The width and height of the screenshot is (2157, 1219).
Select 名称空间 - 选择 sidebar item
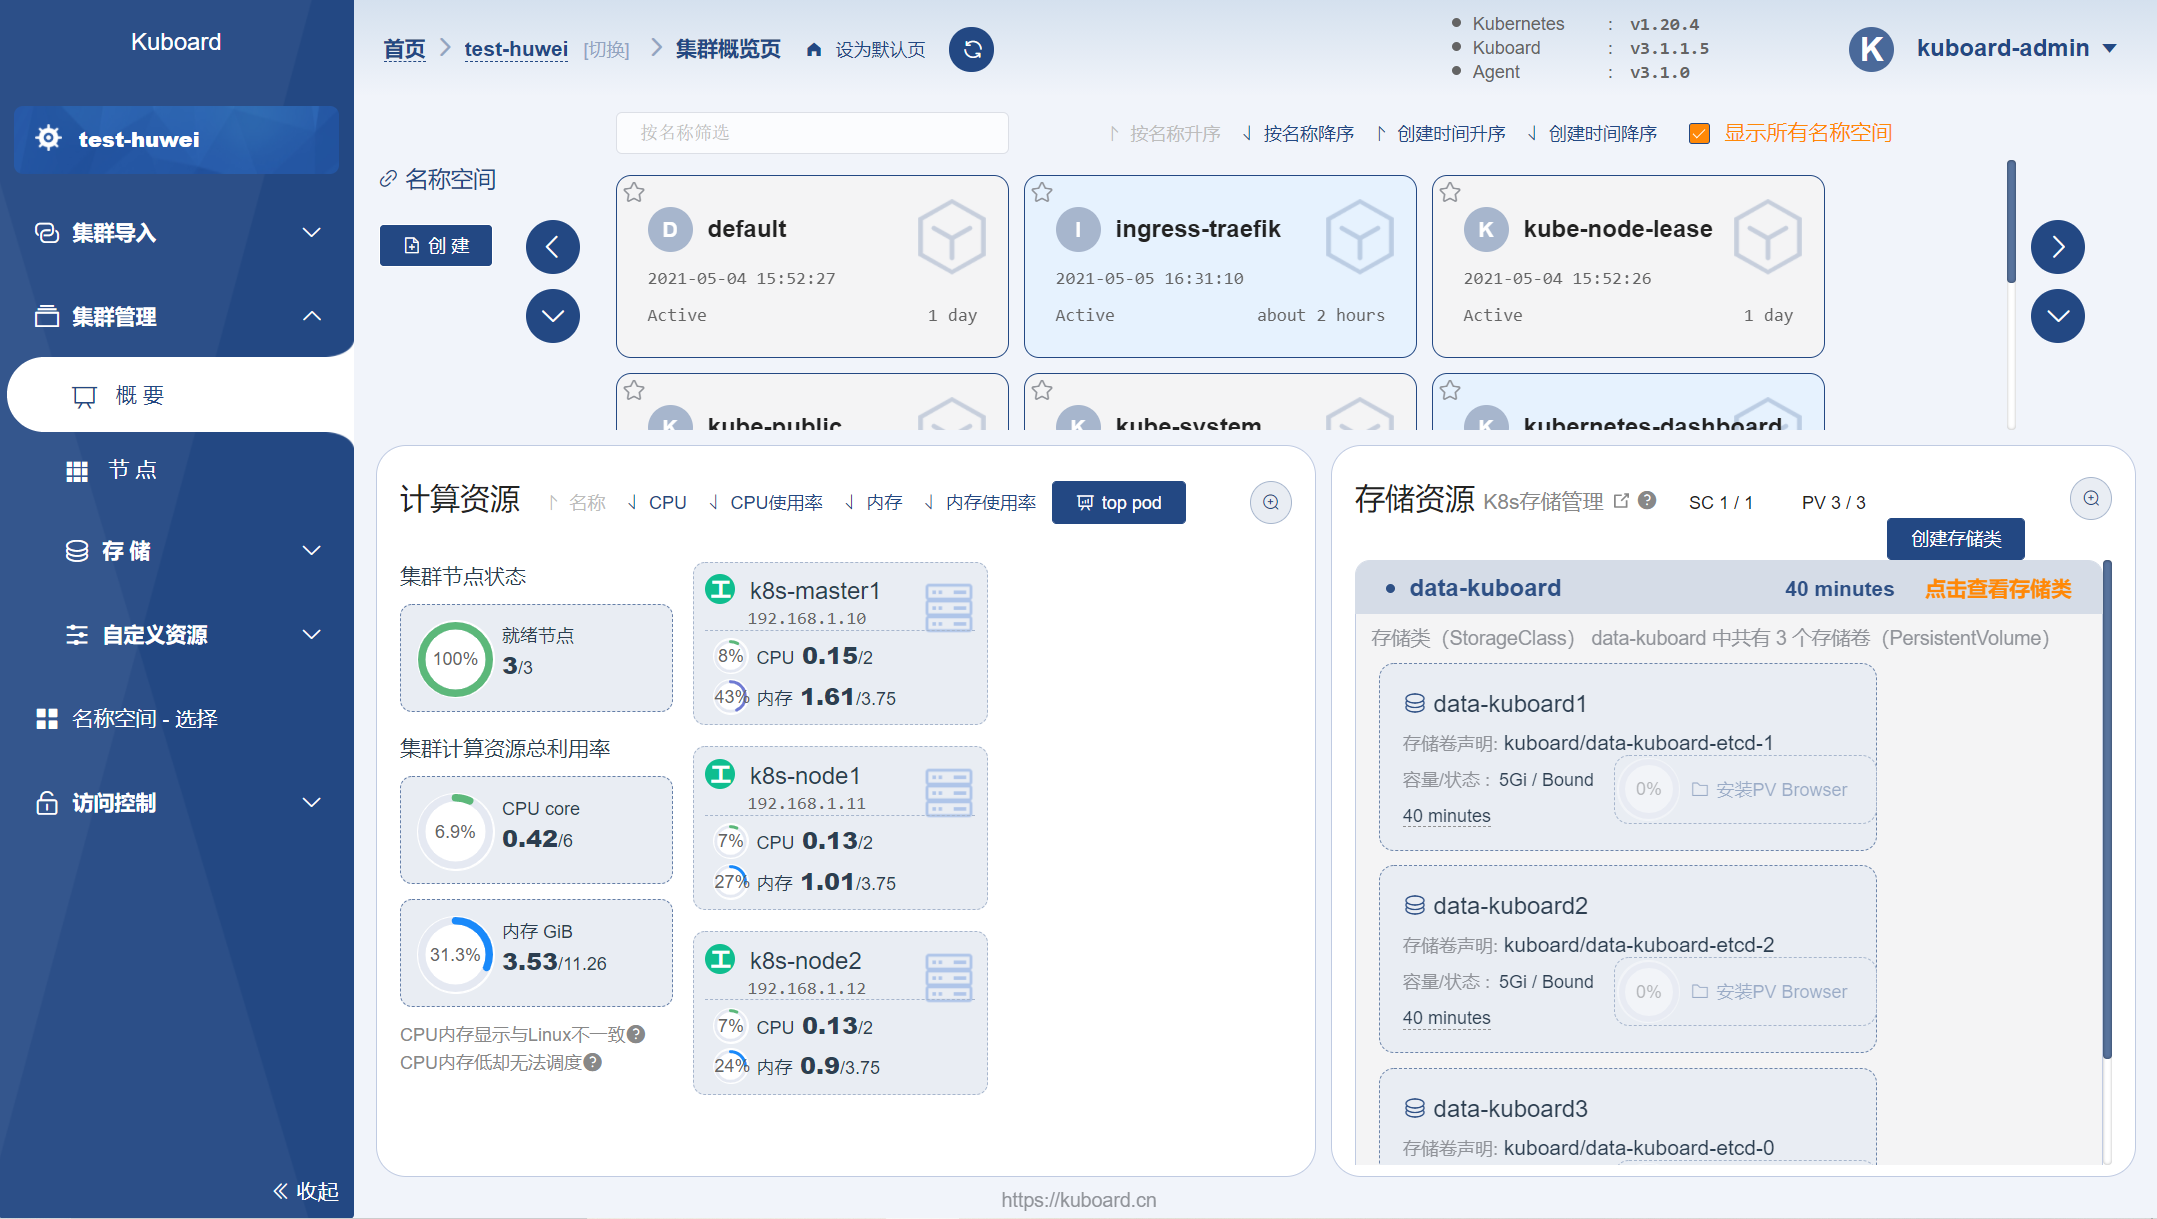(144, 719)
